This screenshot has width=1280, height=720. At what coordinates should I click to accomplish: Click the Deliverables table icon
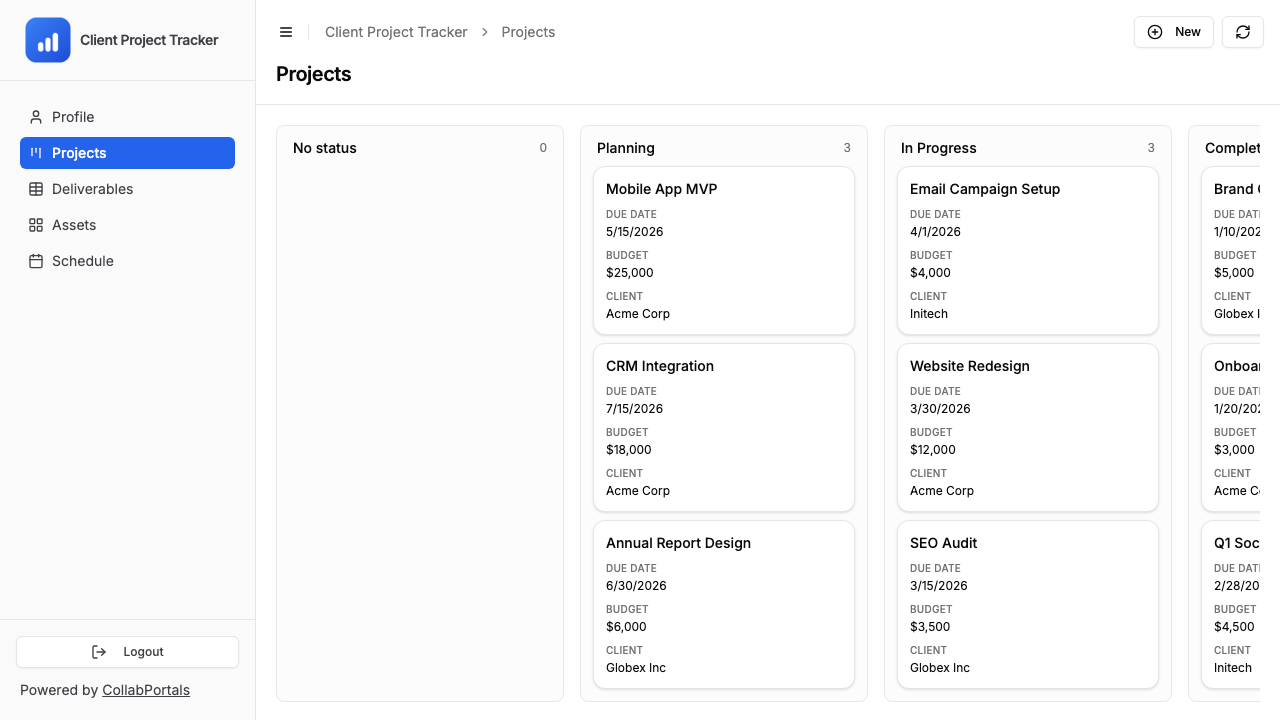point(36,189)
